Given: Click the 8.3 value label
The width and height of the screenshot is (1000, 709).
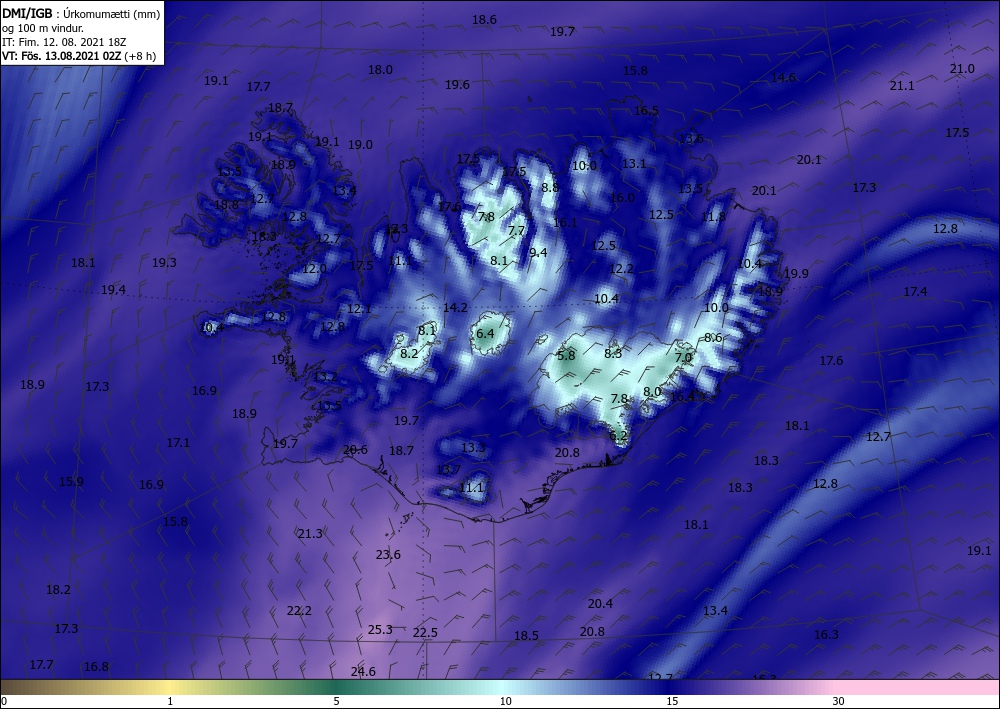Looking at the screenshot, I should [x=614, y=353].
